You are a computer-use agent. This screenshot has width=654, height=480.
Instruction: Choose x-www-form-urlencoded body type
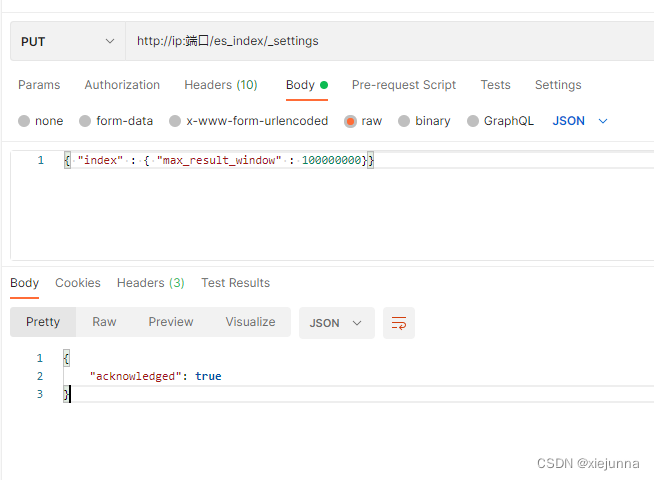175,121
